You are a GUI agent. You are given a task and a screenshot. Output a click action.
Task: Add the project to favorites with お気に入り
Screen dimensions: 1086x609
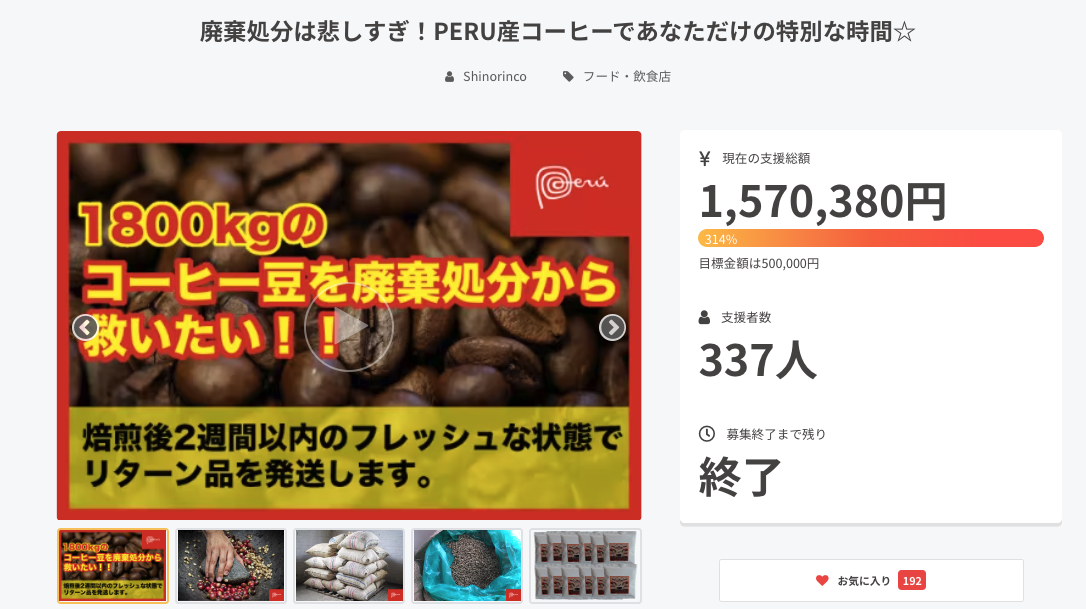tap(871, 581)
